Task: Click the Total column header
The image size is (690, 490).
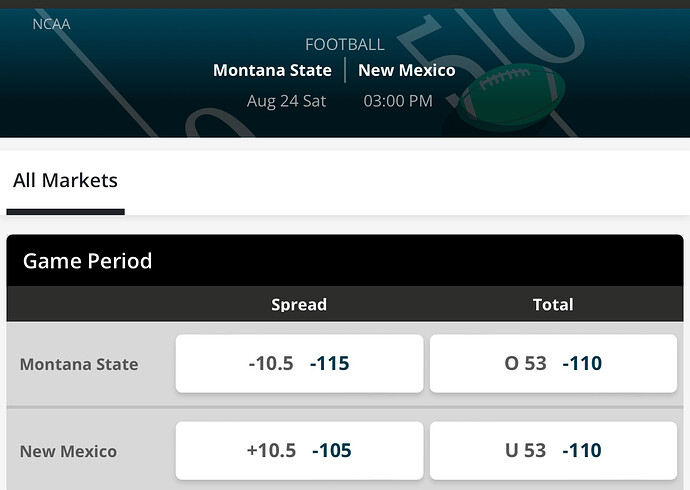Action: click(553, 305)
